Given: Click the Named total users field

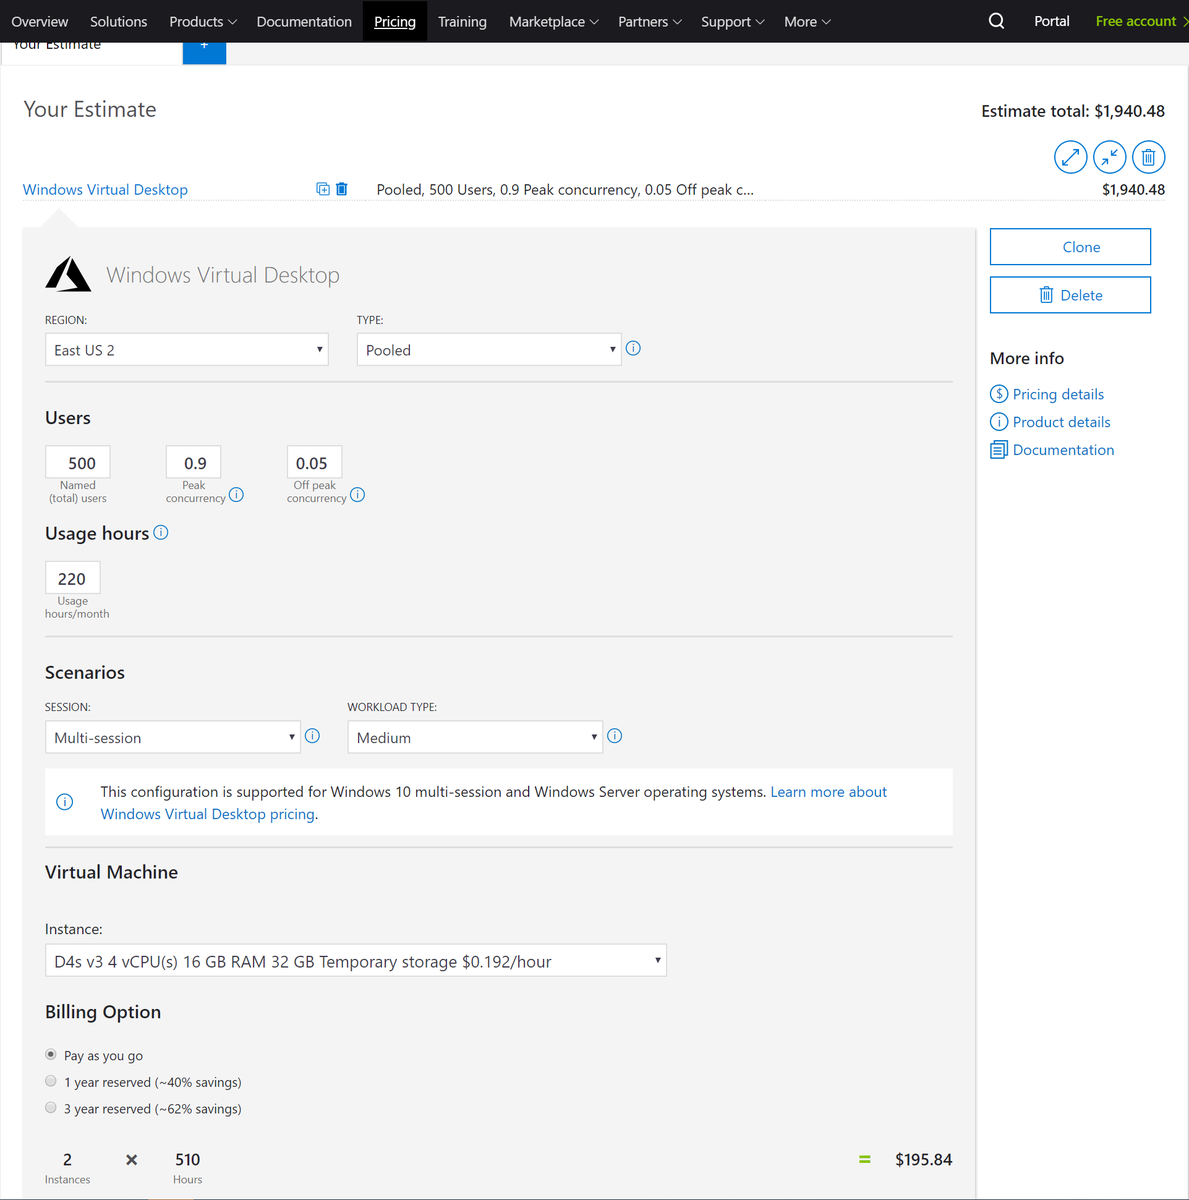Looking at the screenshot, I should (78, 462).
